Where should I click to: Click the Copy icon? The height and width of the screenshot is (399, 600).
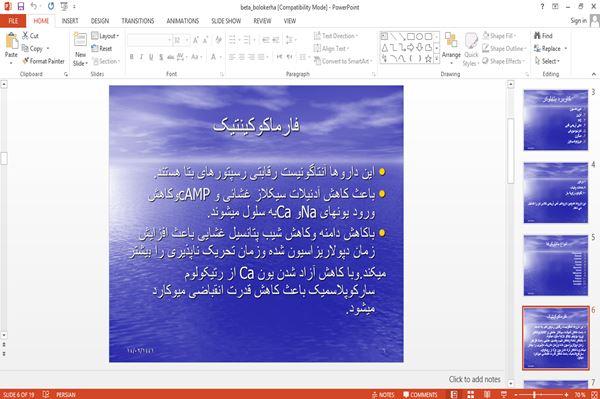click(x=25, y=48)
